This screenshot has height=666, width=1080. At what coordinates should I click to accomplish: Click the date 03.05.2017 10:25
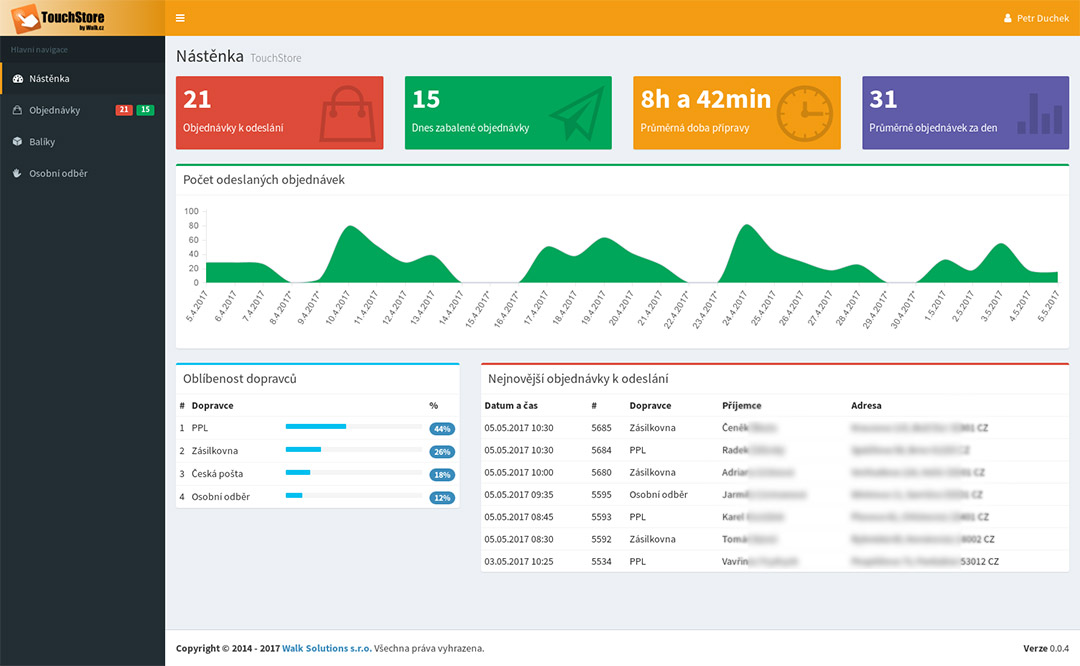[x=519, y=561]
